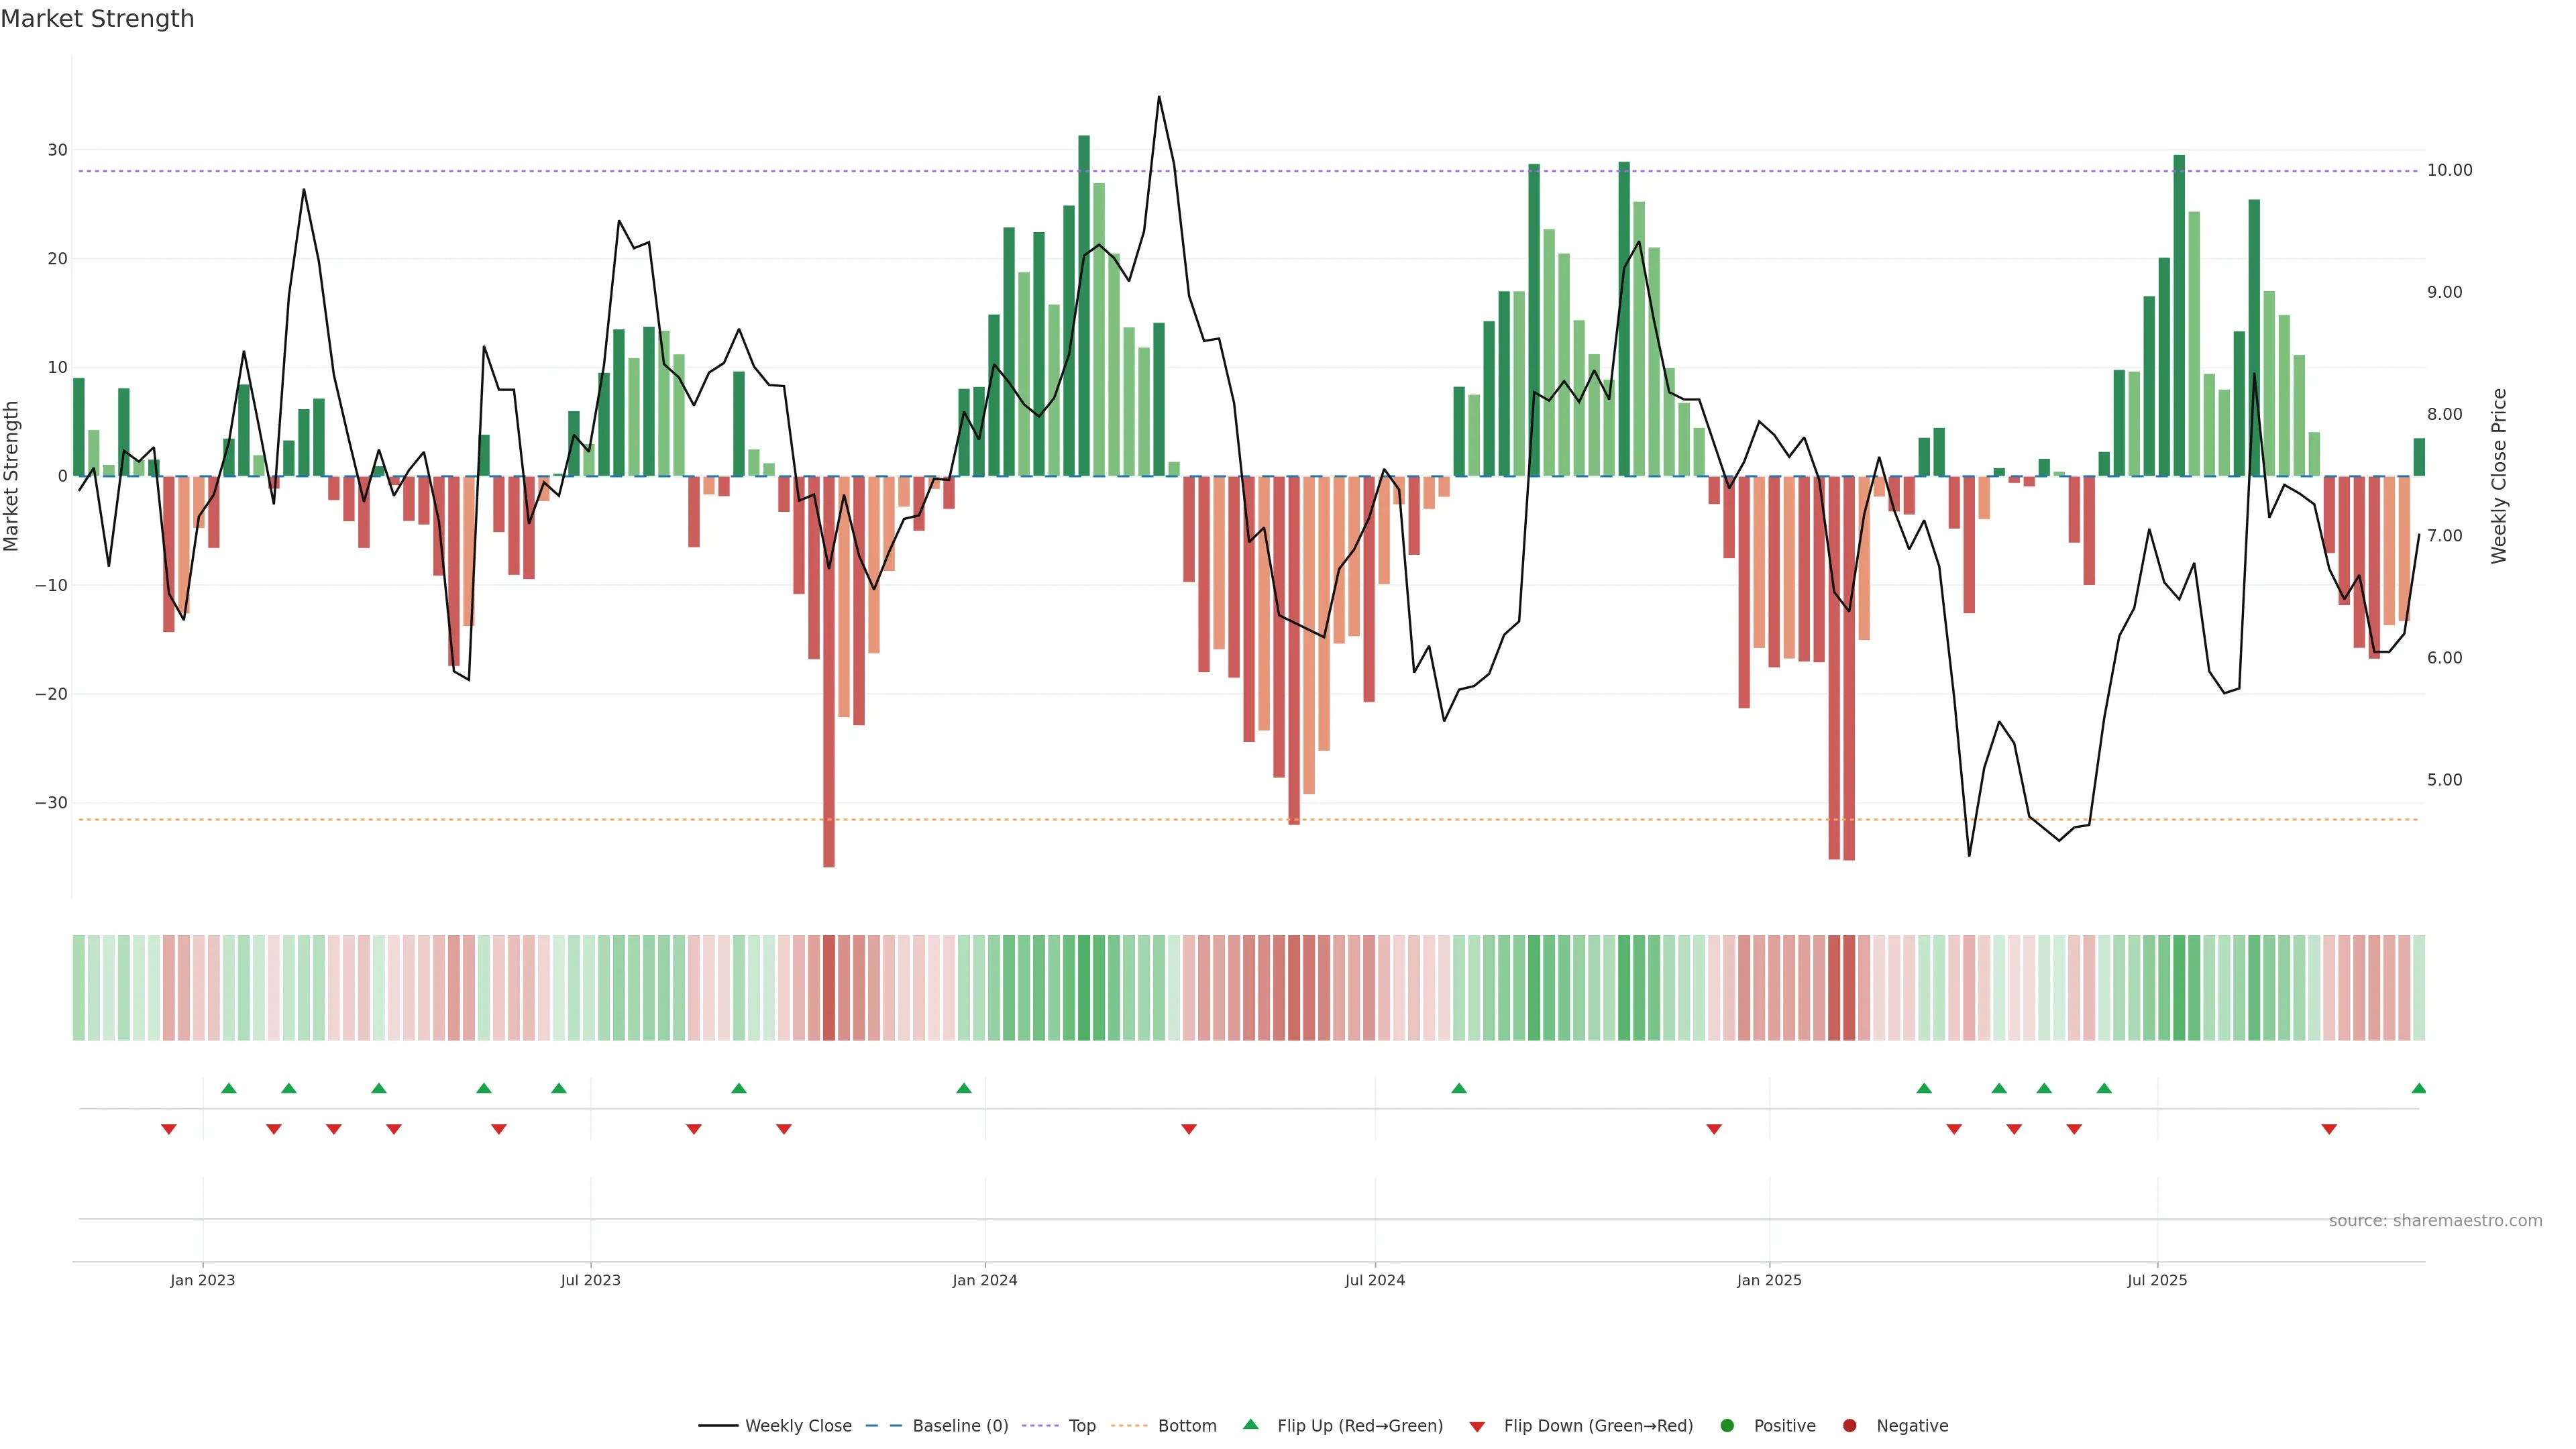
Task: Click the 10.00 right axis price label
Action: tap(2449, 171)
